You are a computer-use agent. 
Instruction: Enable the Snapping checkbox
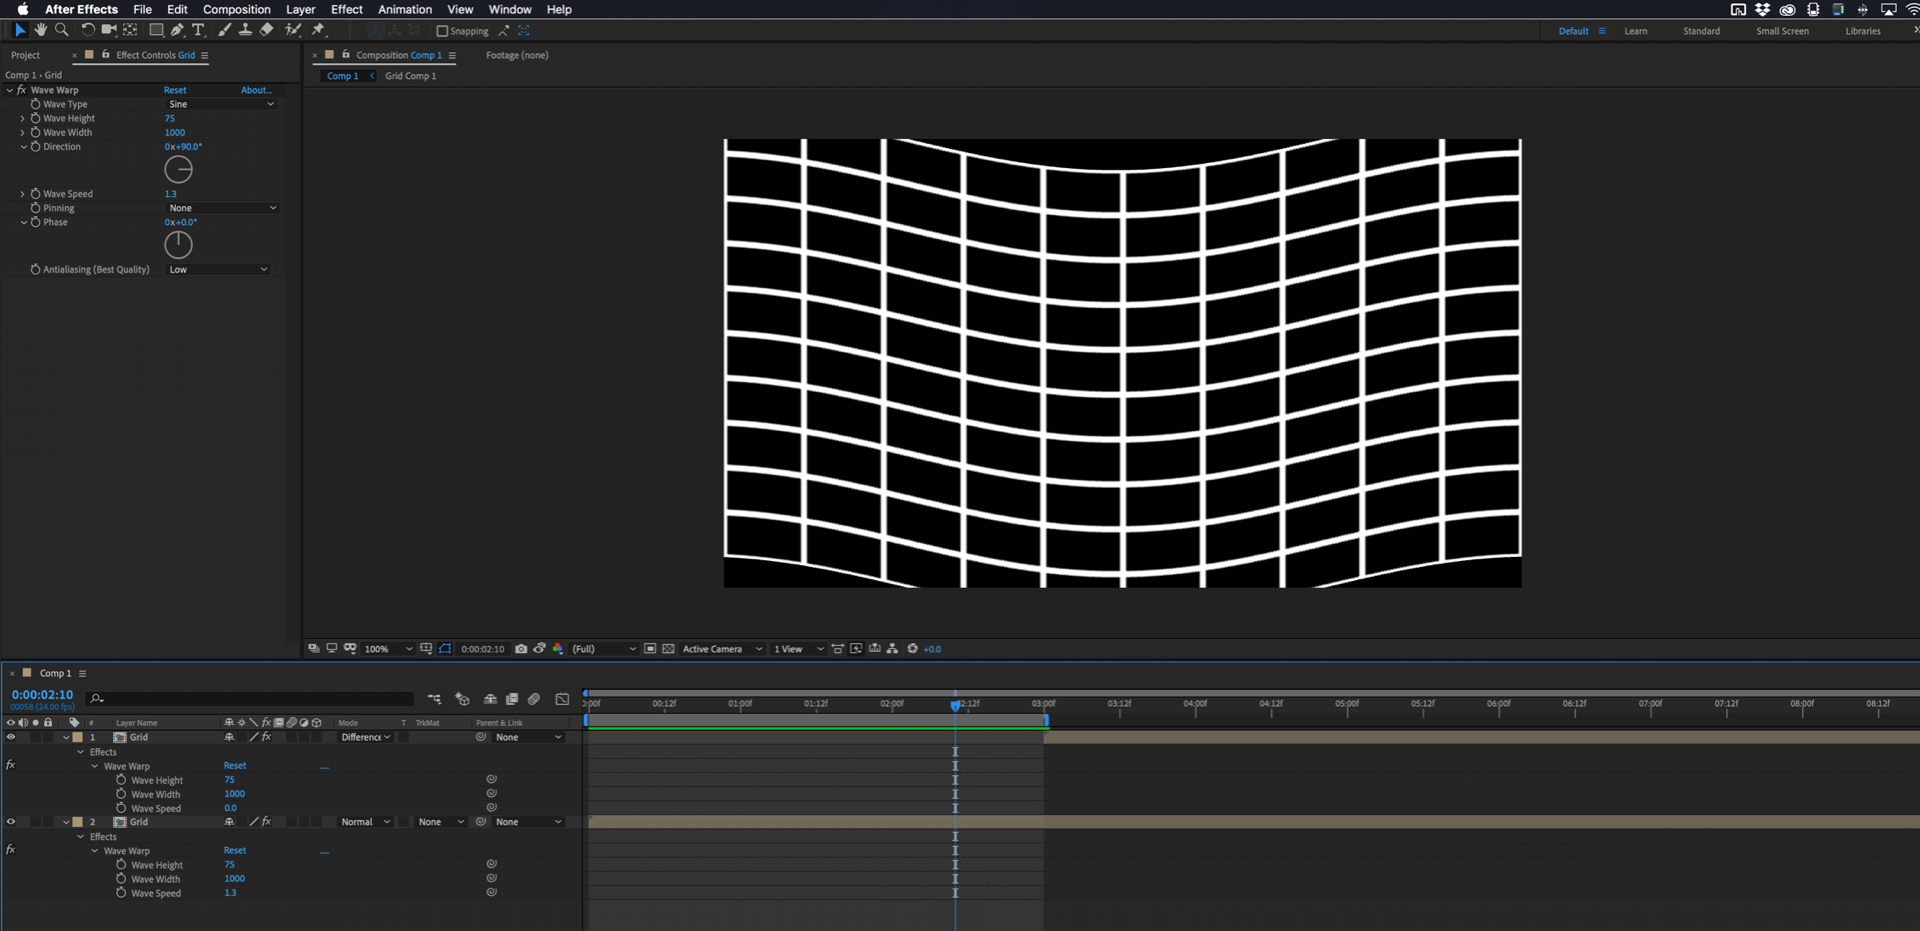(442, 31)
